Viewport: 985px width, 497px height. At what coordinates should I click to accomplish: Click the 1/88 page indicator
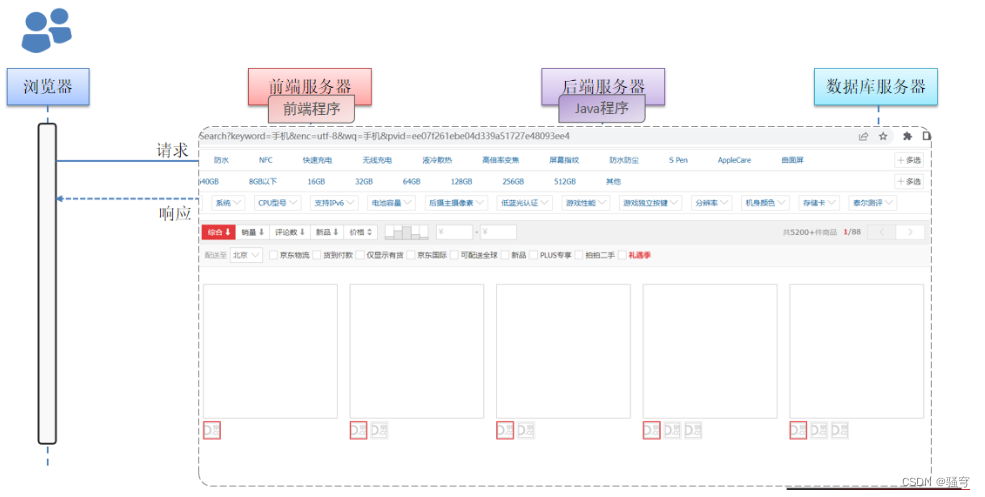tap(852, 232)
